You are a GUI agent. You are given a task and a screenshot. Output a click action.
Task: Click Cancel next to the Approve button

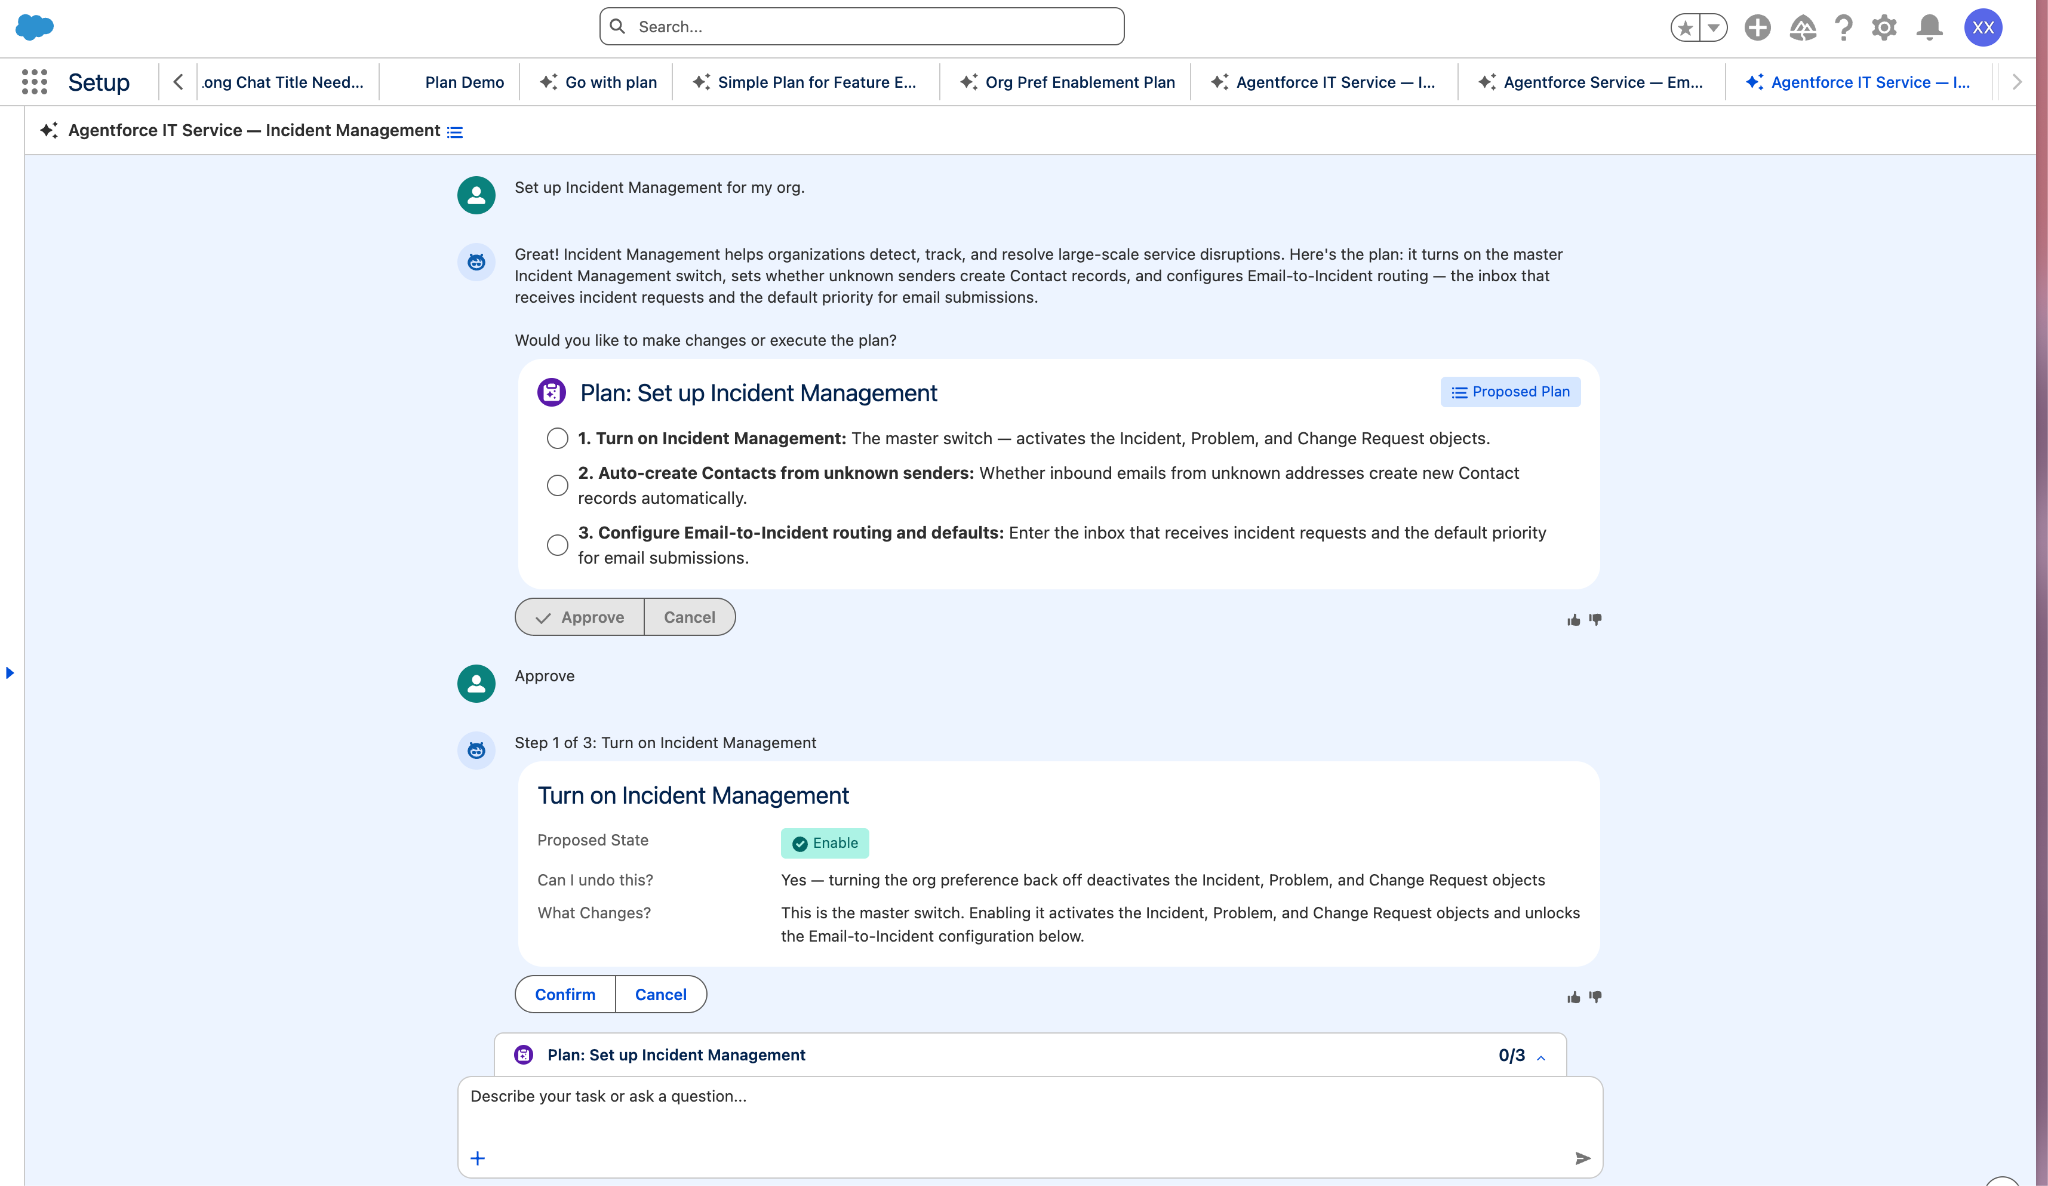(690, 617)
